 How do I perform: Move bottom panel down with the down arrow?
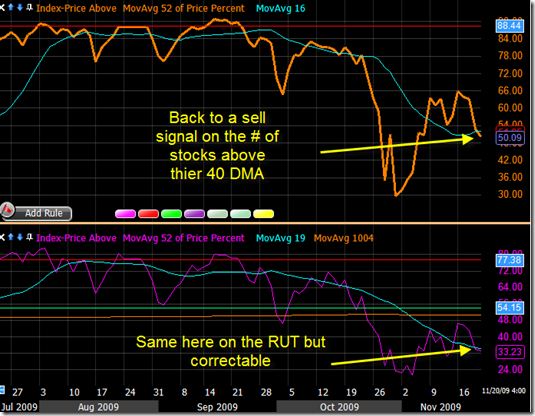[x=20, y=237]
